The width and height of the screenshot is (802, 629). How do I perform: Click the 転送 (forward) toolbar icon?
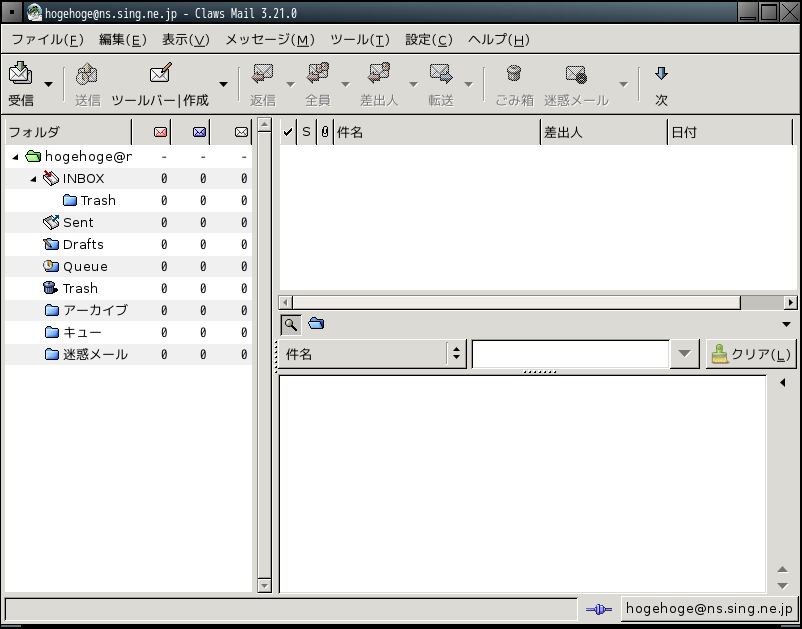[x=441, y=74]
